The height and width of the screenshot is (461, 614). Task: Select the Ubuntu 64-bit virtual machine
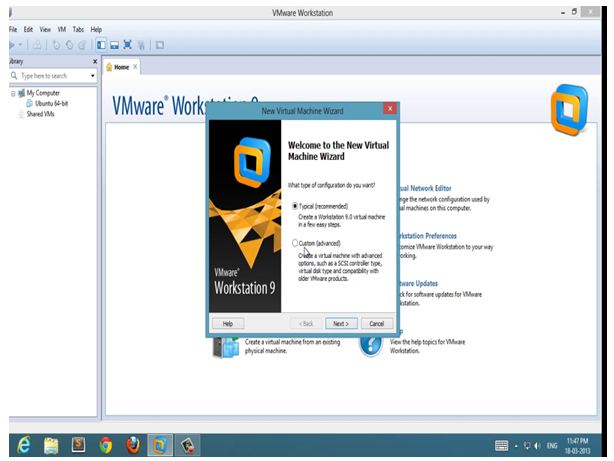click(x=51, y=103)
